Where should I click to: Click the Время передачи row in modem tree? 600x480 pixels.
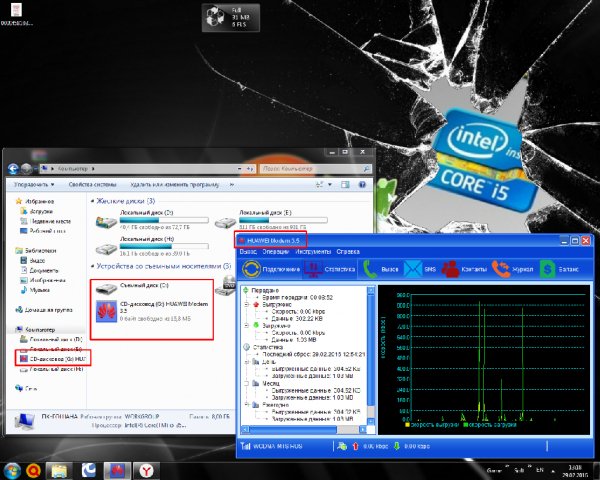297,297
